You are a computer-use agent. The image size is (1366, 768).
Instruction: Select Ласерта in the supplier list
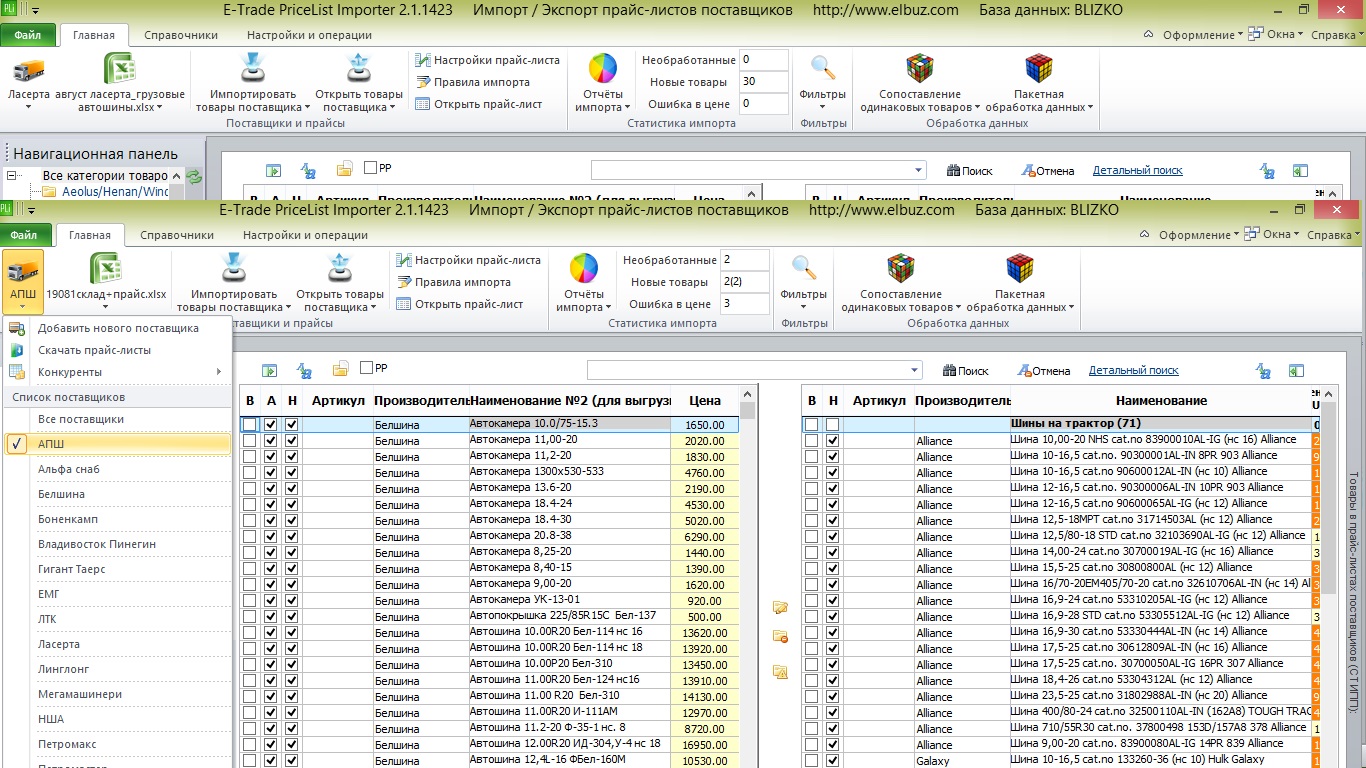click(x=59, y=644)
